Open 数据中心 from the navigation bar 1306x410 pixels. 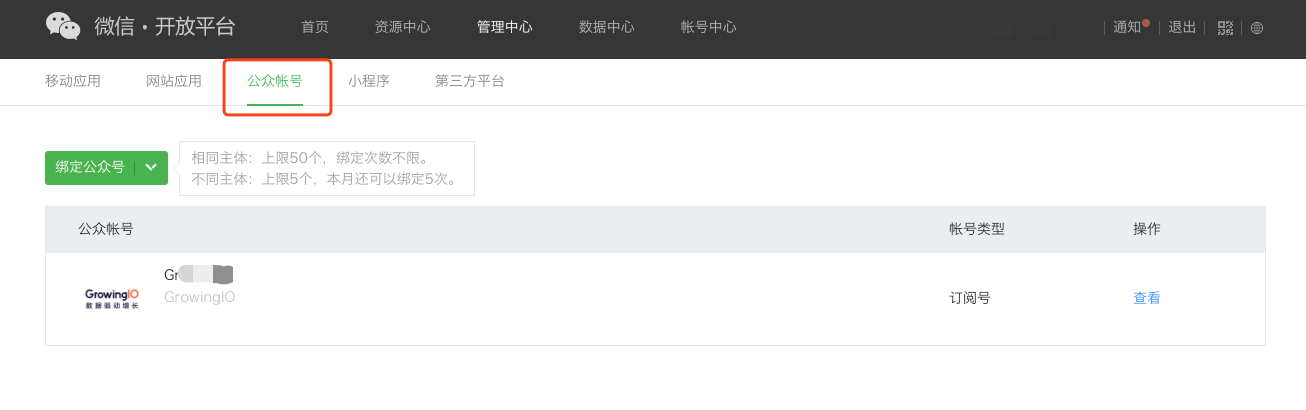(607, 27)
